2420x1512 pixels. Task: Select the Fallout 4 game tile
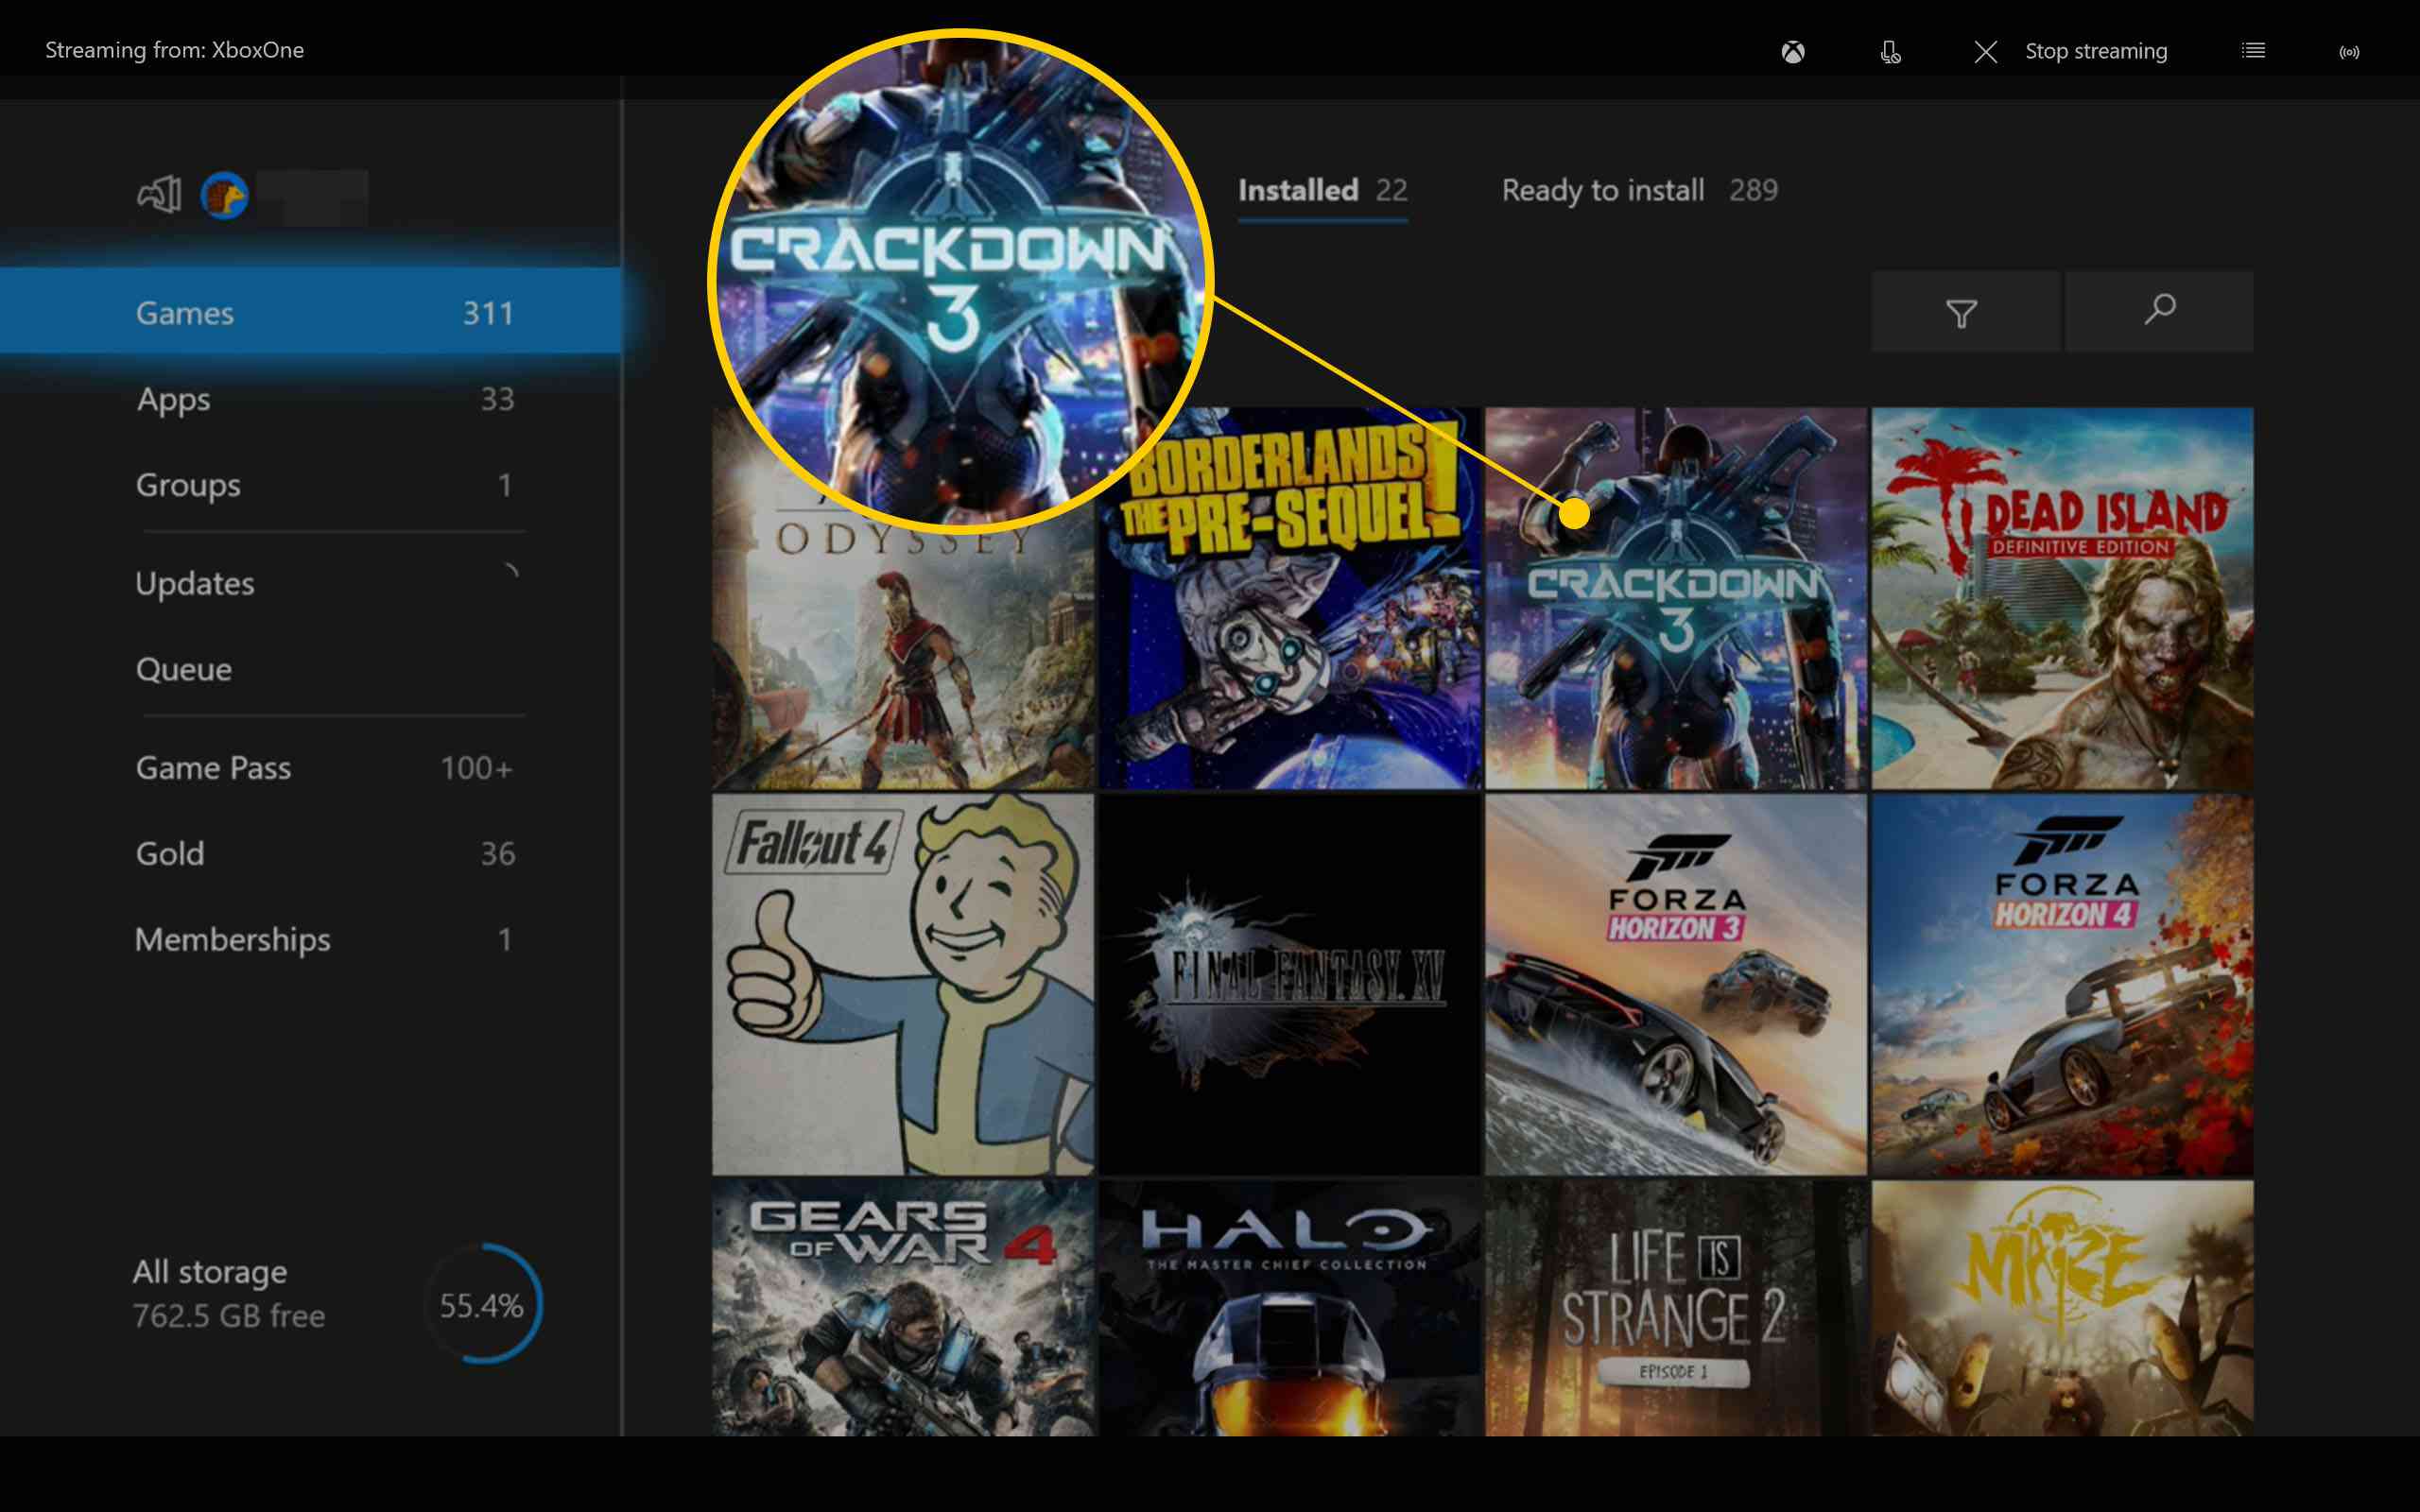click(x=903, y=985)
